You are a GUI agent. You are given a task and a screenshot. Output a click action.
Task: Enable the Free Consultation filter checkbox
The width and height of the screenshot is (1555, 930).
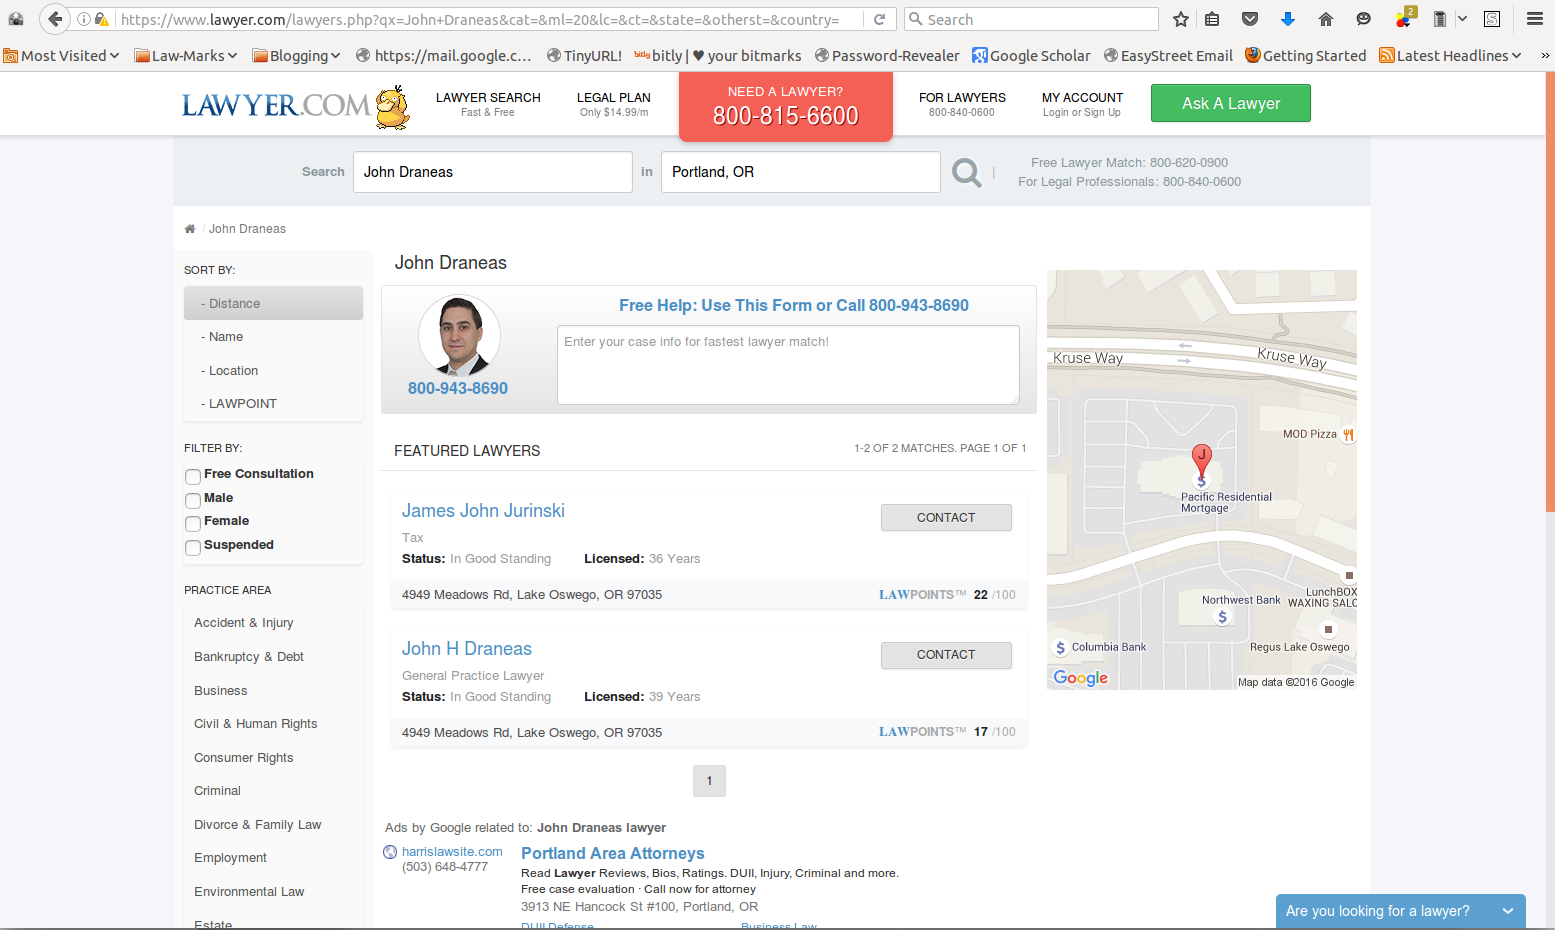pyautogui.click(x=193, y=477)
